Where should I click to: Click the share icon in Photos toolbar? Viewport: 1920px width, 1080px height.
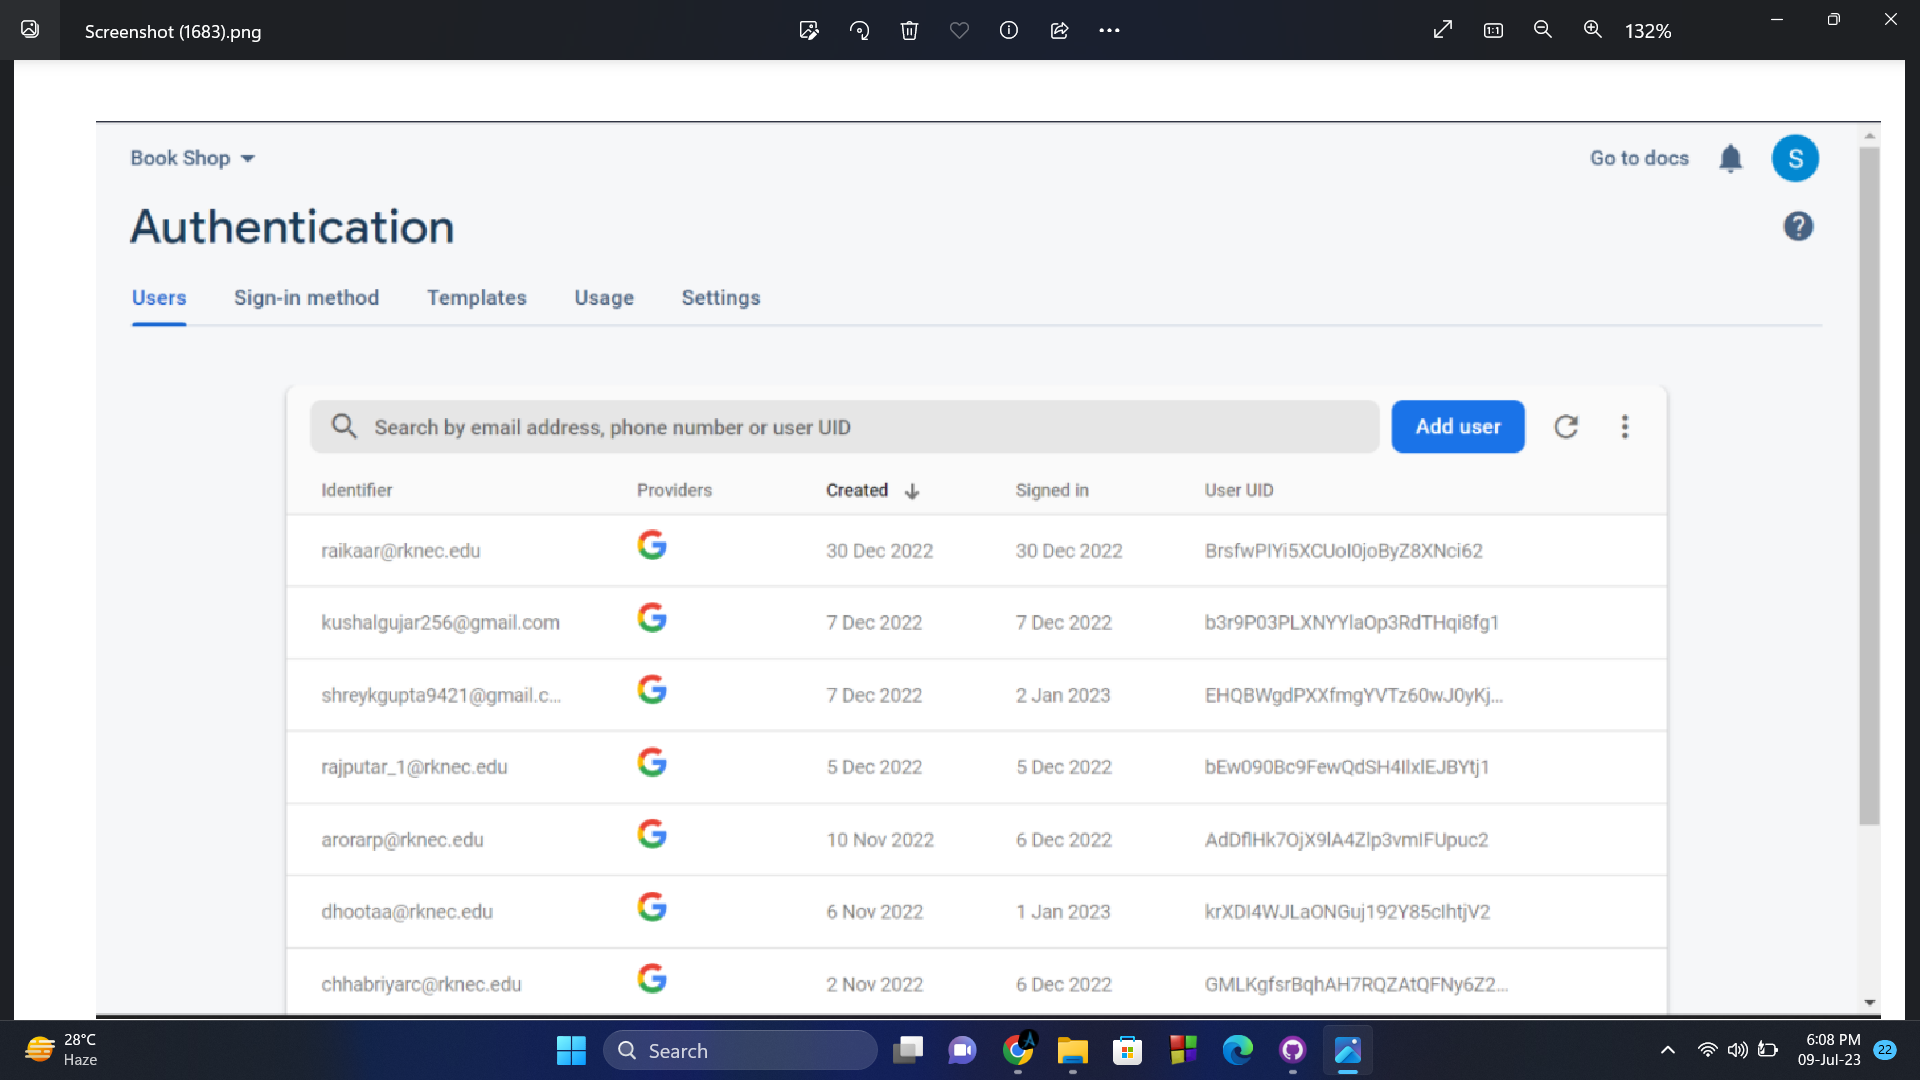pyautogui.click(x=1059, y=30)
